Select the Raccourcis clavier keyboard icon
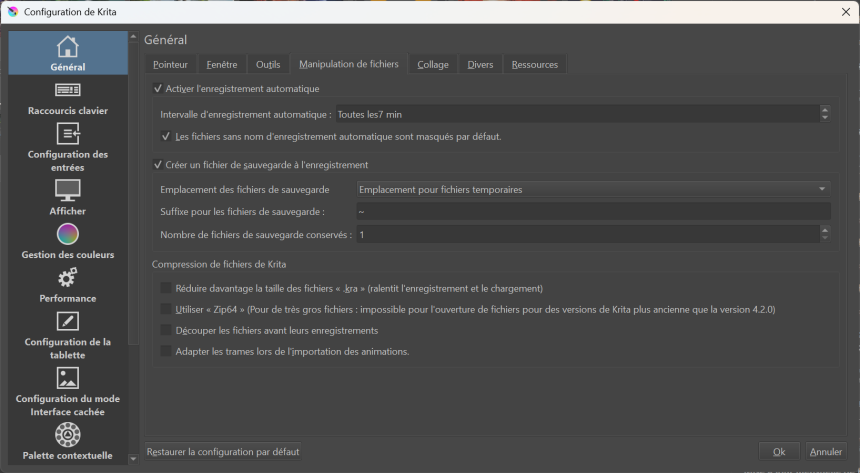The width and height of the screenshot is (860, 473). click(67, 91)
